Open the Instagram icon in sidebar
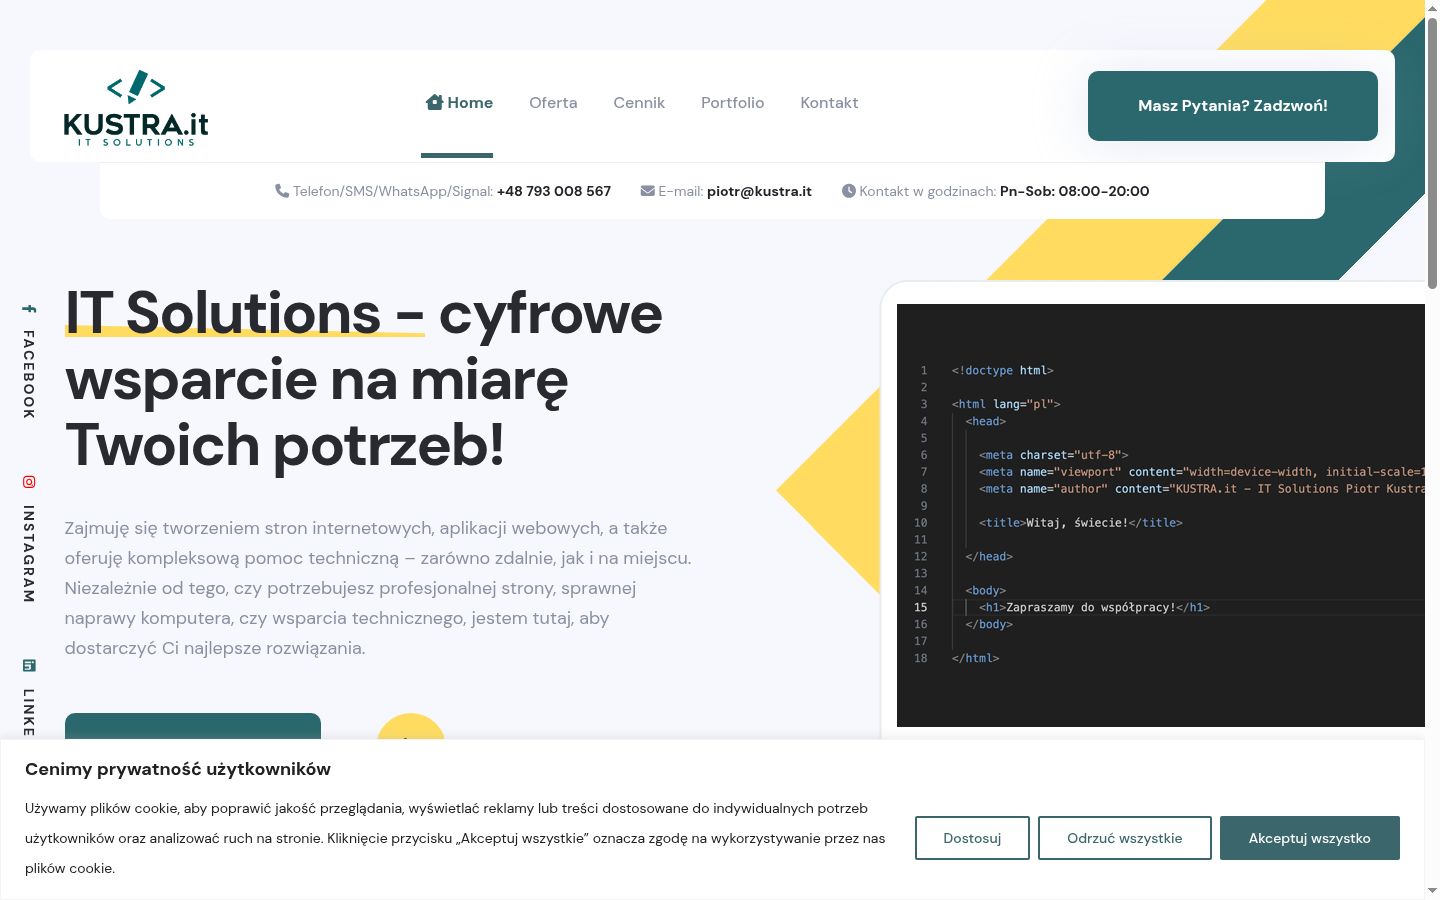The height and width of the screenshot is (900, 1440). coord(29,482)
